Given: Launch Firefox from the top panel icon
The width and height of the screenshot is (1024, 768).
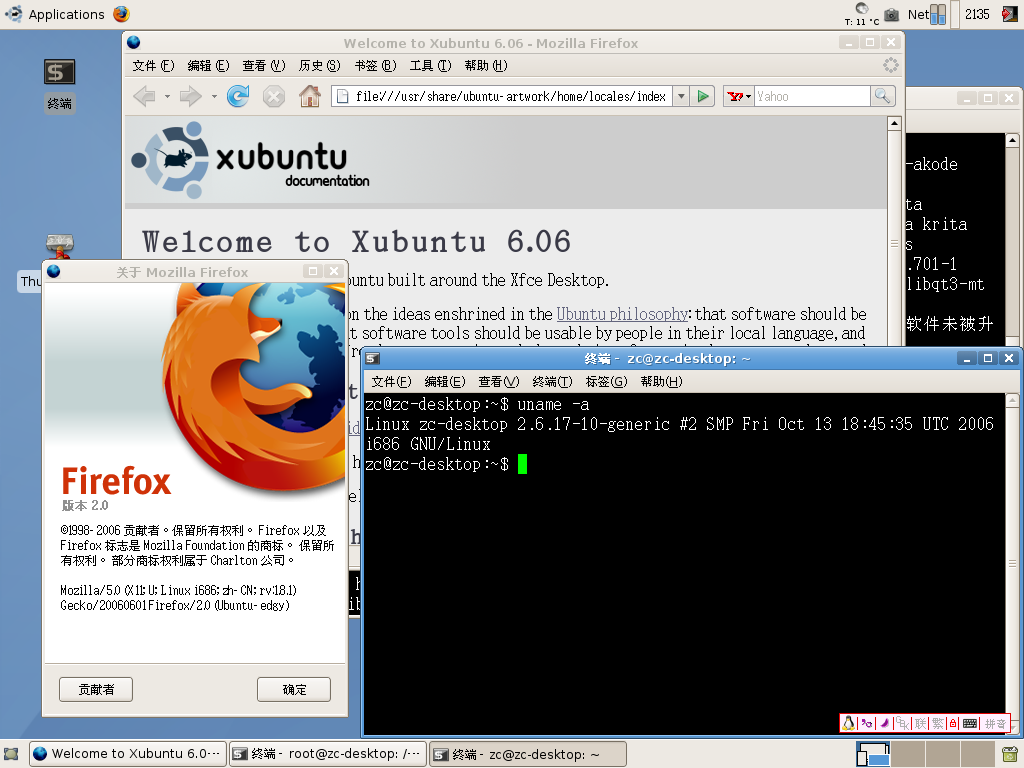Looking at the screenshot, I should point(121,14).
